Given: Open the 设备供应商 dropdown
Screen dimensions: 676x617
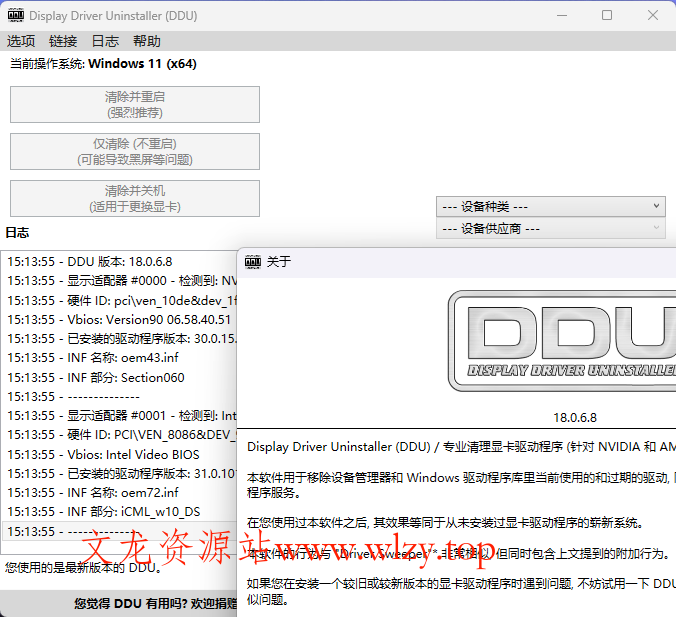Looking at the screenshot, I should (x=551, y=229).
